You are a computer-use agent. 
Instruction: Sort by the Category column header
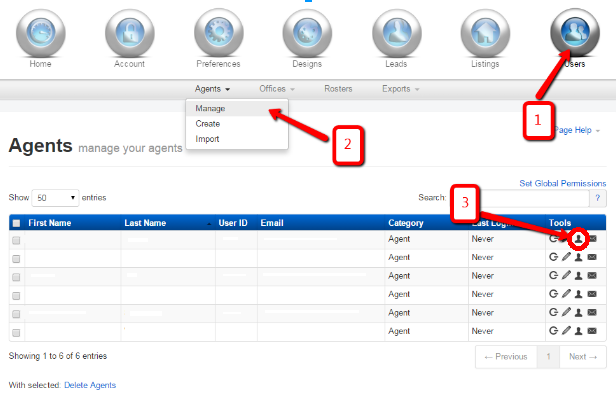pos(427,223)
